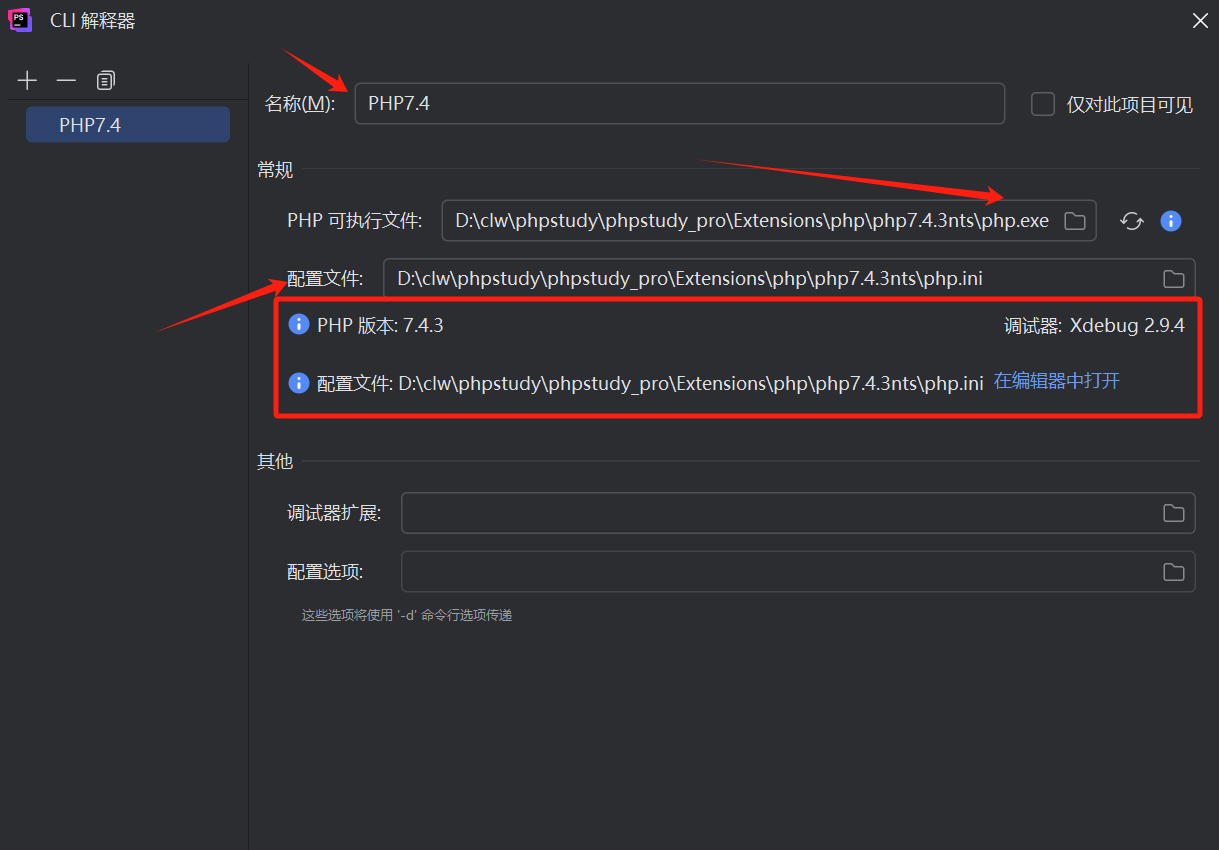Click the plus icon to add interpreter

(27, 80)
